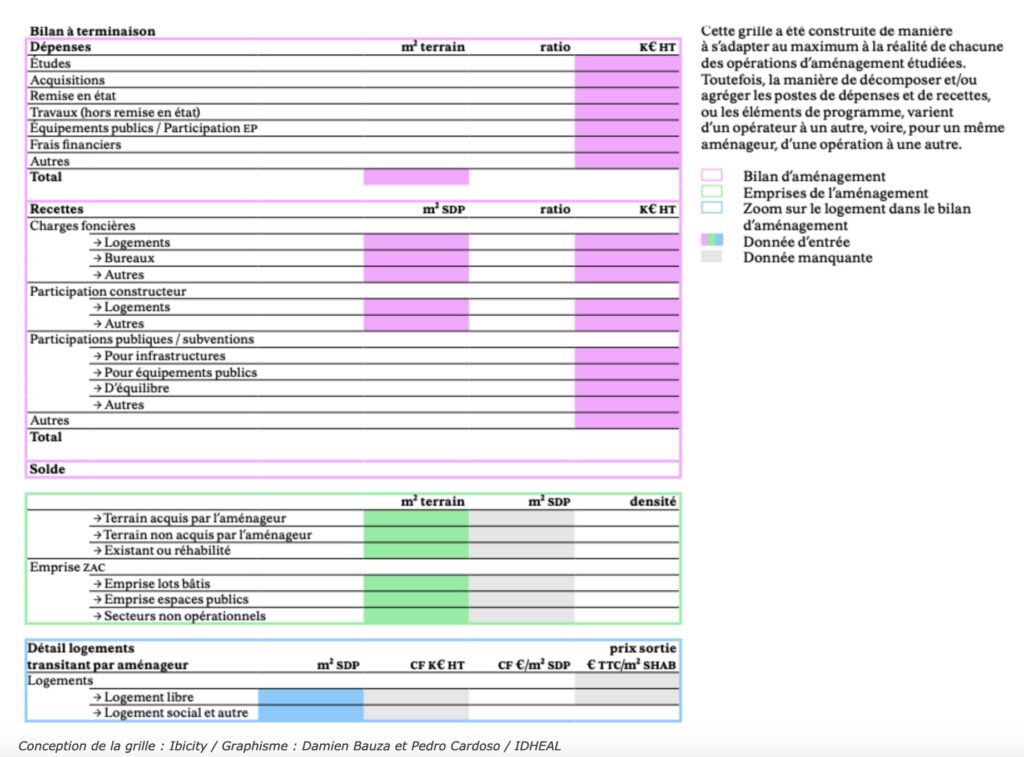Select the grey Donnée manquante legend swatch
The height and width of the screenshot is (757, 1024).
click(712, 257)
